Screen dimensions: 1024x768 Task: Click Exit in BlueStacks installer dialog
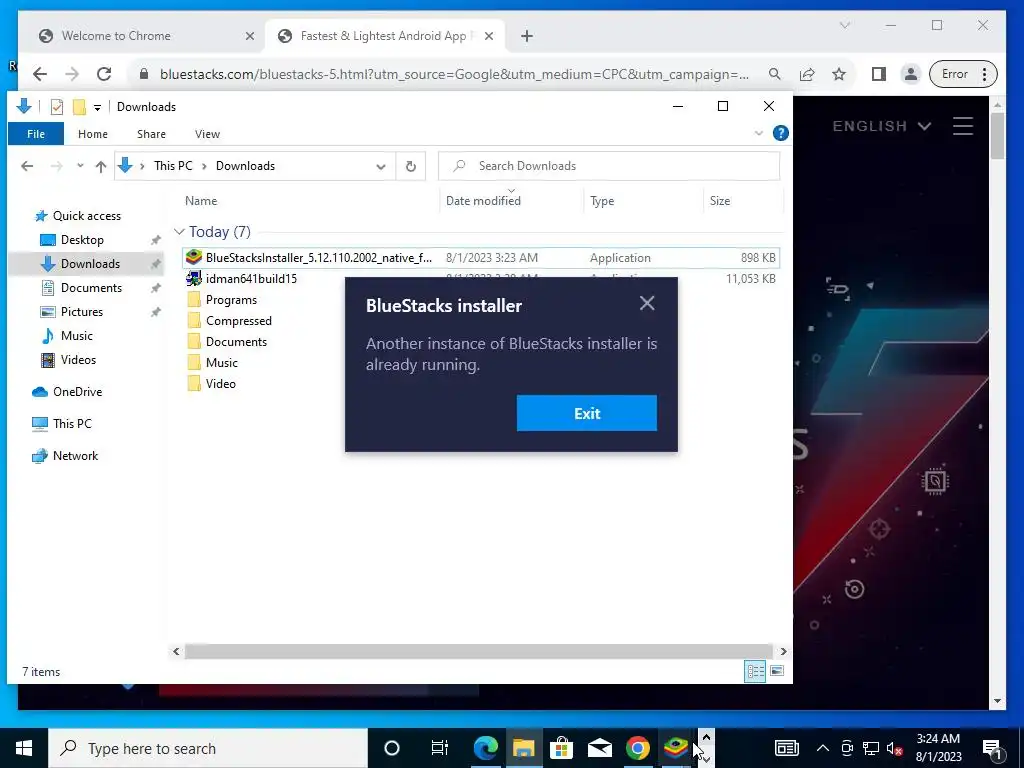point(586,413)
